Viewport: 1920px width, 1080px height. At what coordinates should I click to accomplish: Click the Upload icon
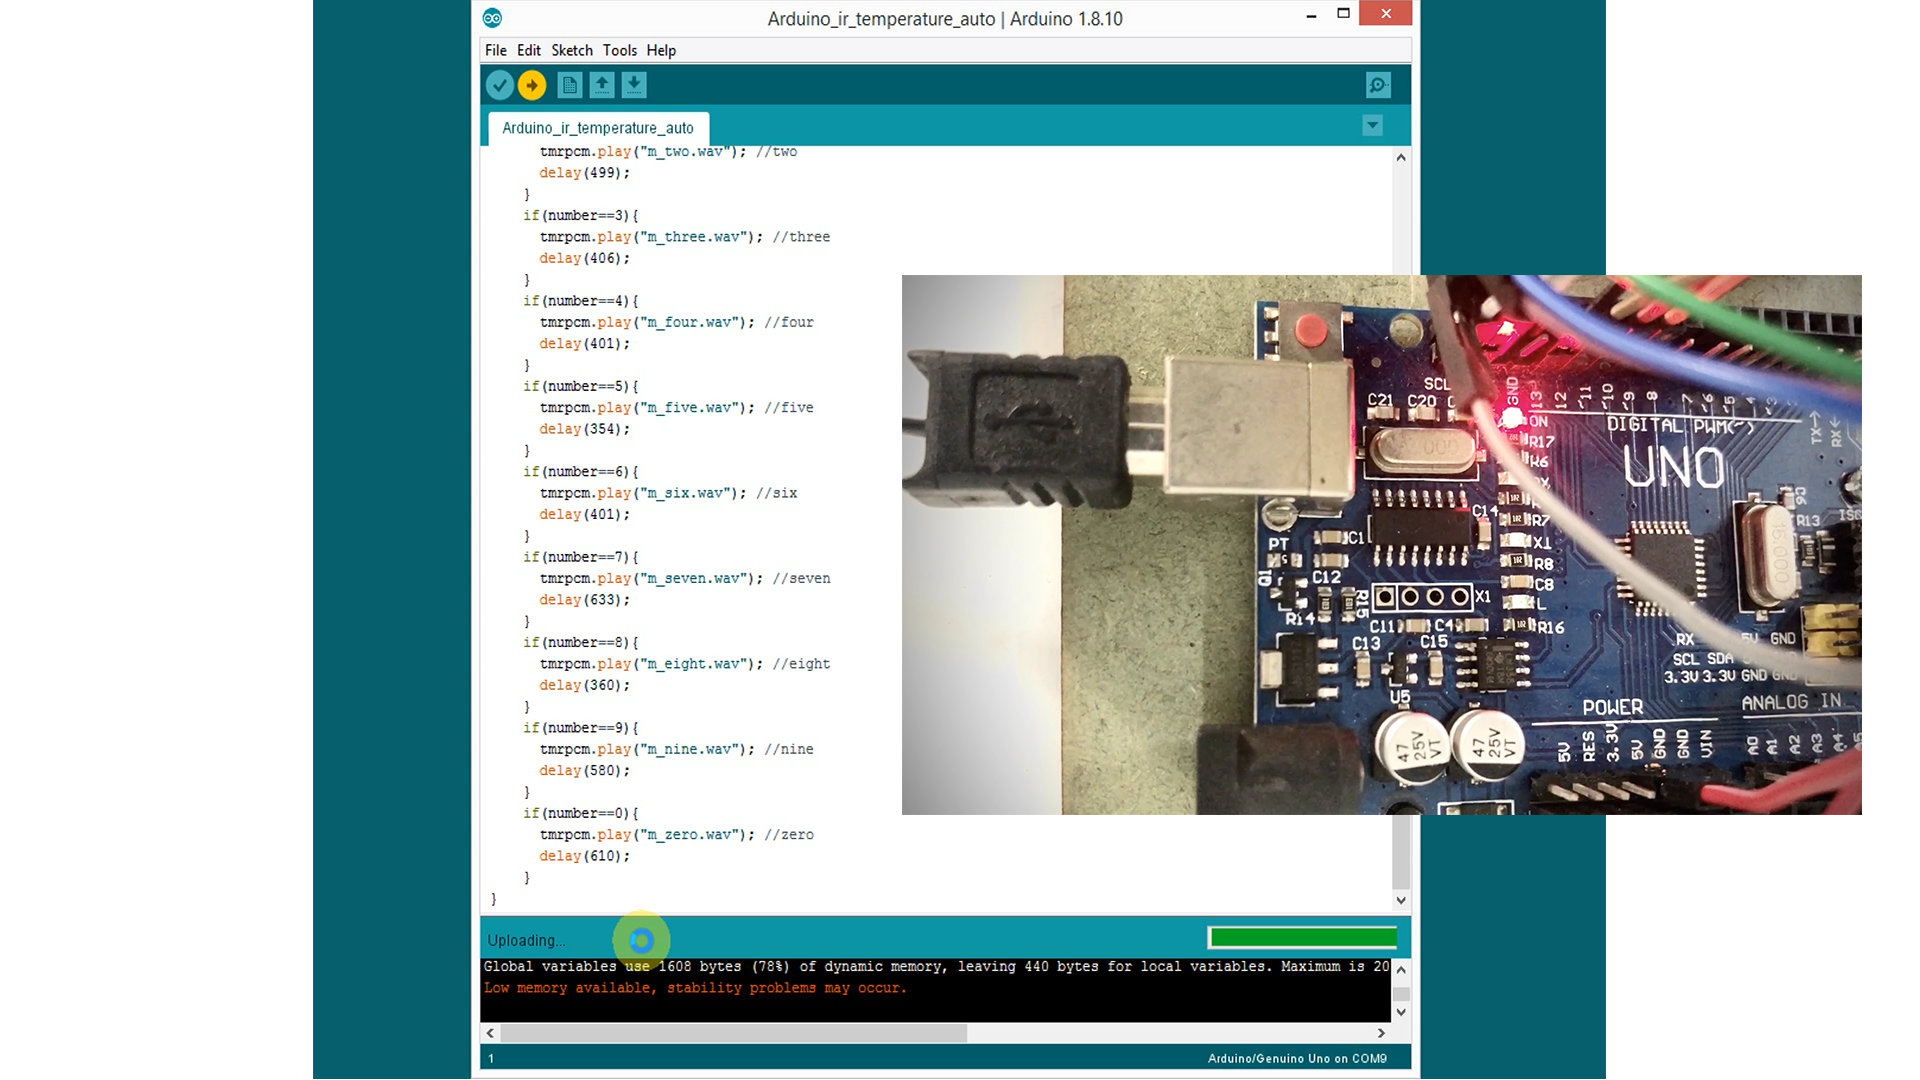click(532, 85)
